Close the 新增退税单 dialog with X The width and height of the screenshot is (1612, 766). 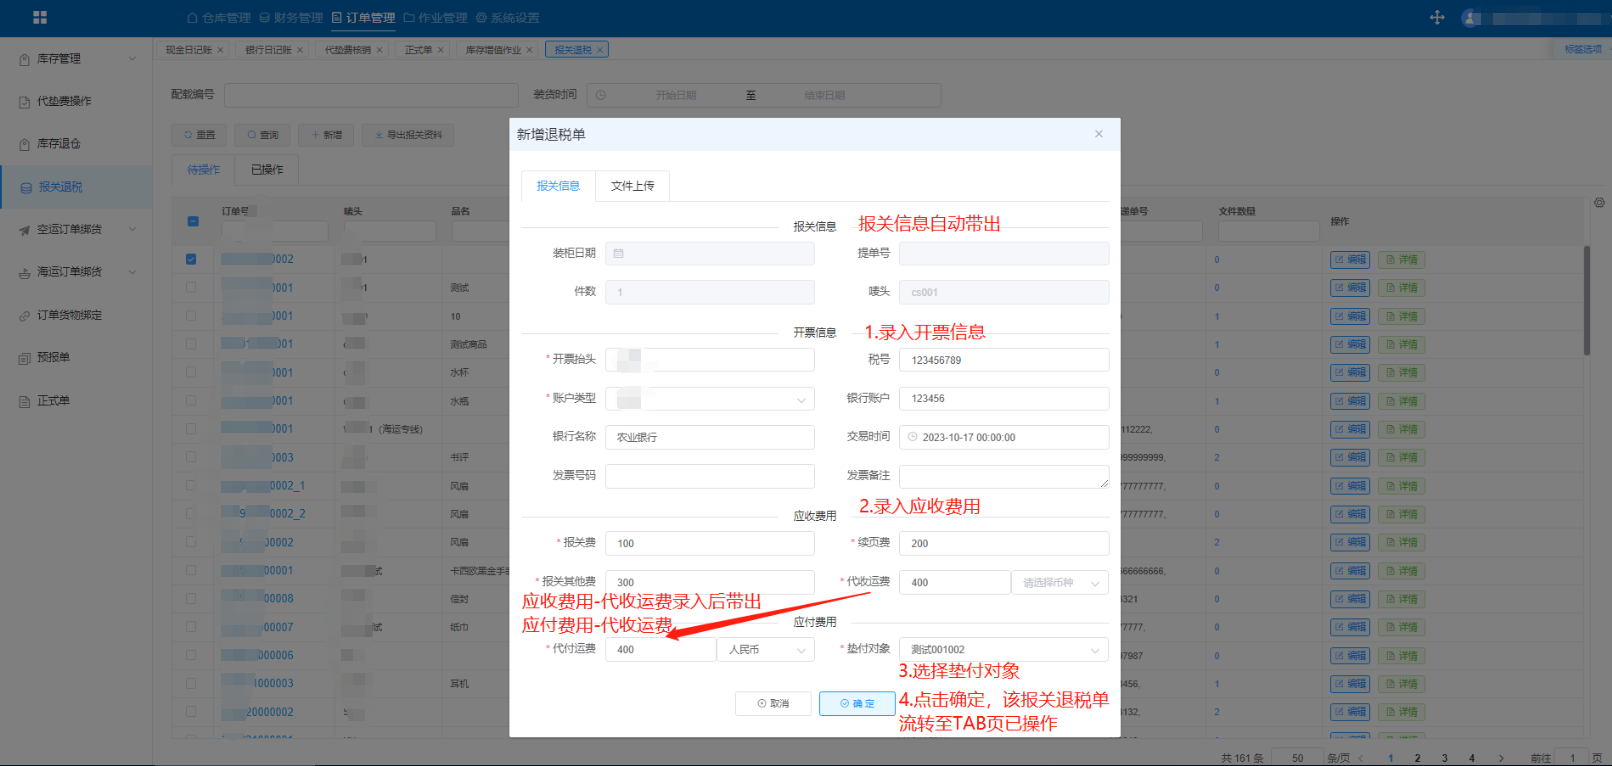[1098, 134]
